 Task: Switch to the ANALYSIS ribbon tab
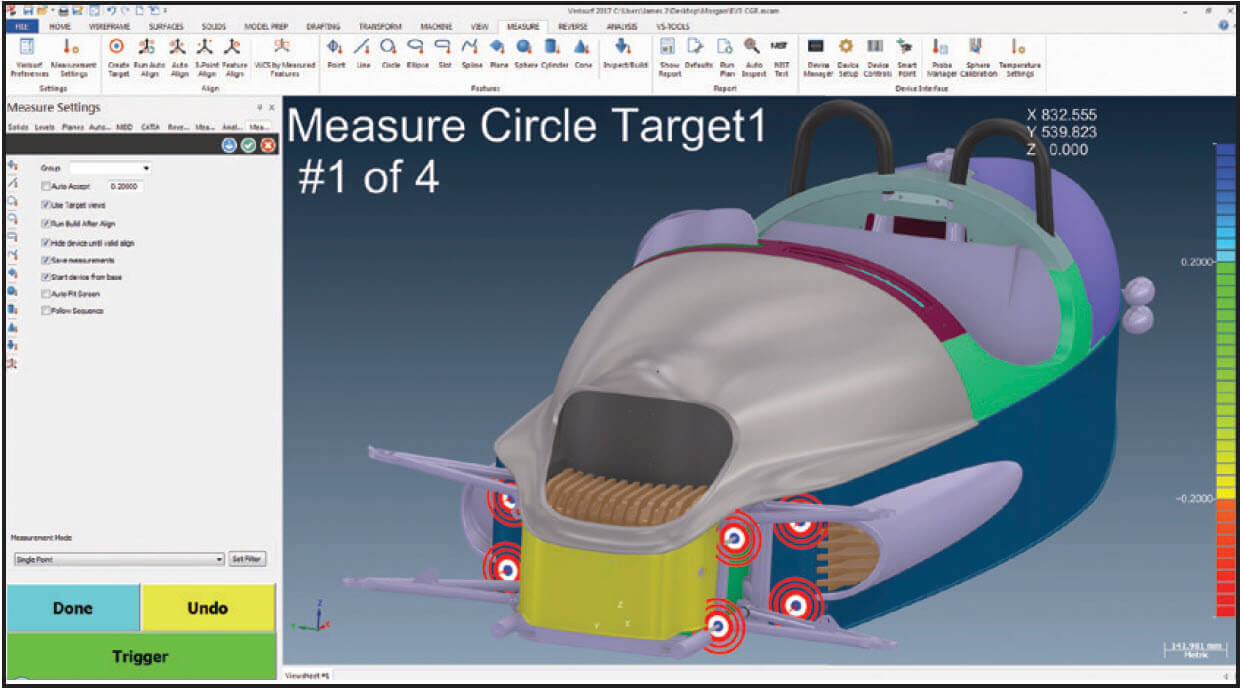pyautogui.click(x=621, y=26)
